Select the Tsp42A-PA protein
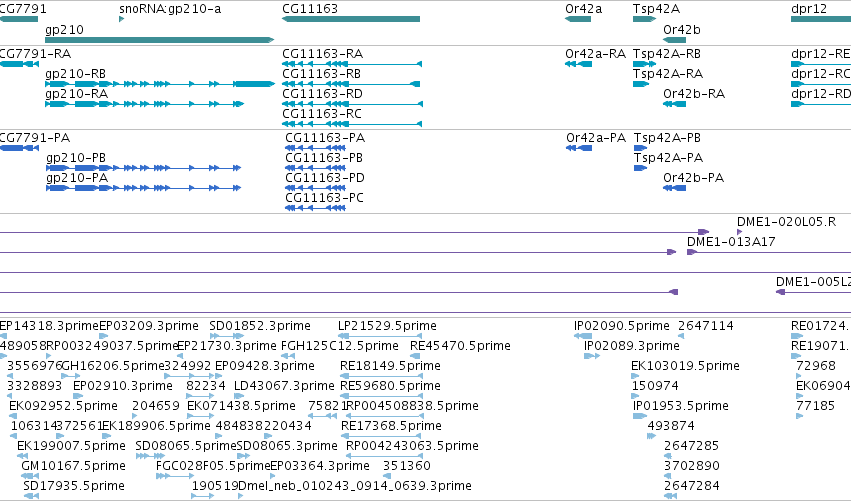The height and width of the screenshot is (501, 851). (x=640, y=168)
